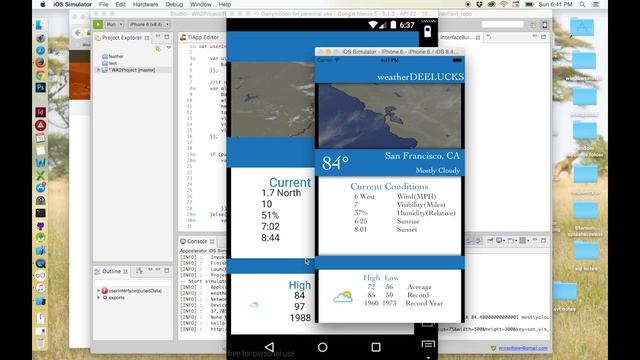Click the Outline filter input field
The height and width of the screenshot is (360, 640).
pos(133,282)
